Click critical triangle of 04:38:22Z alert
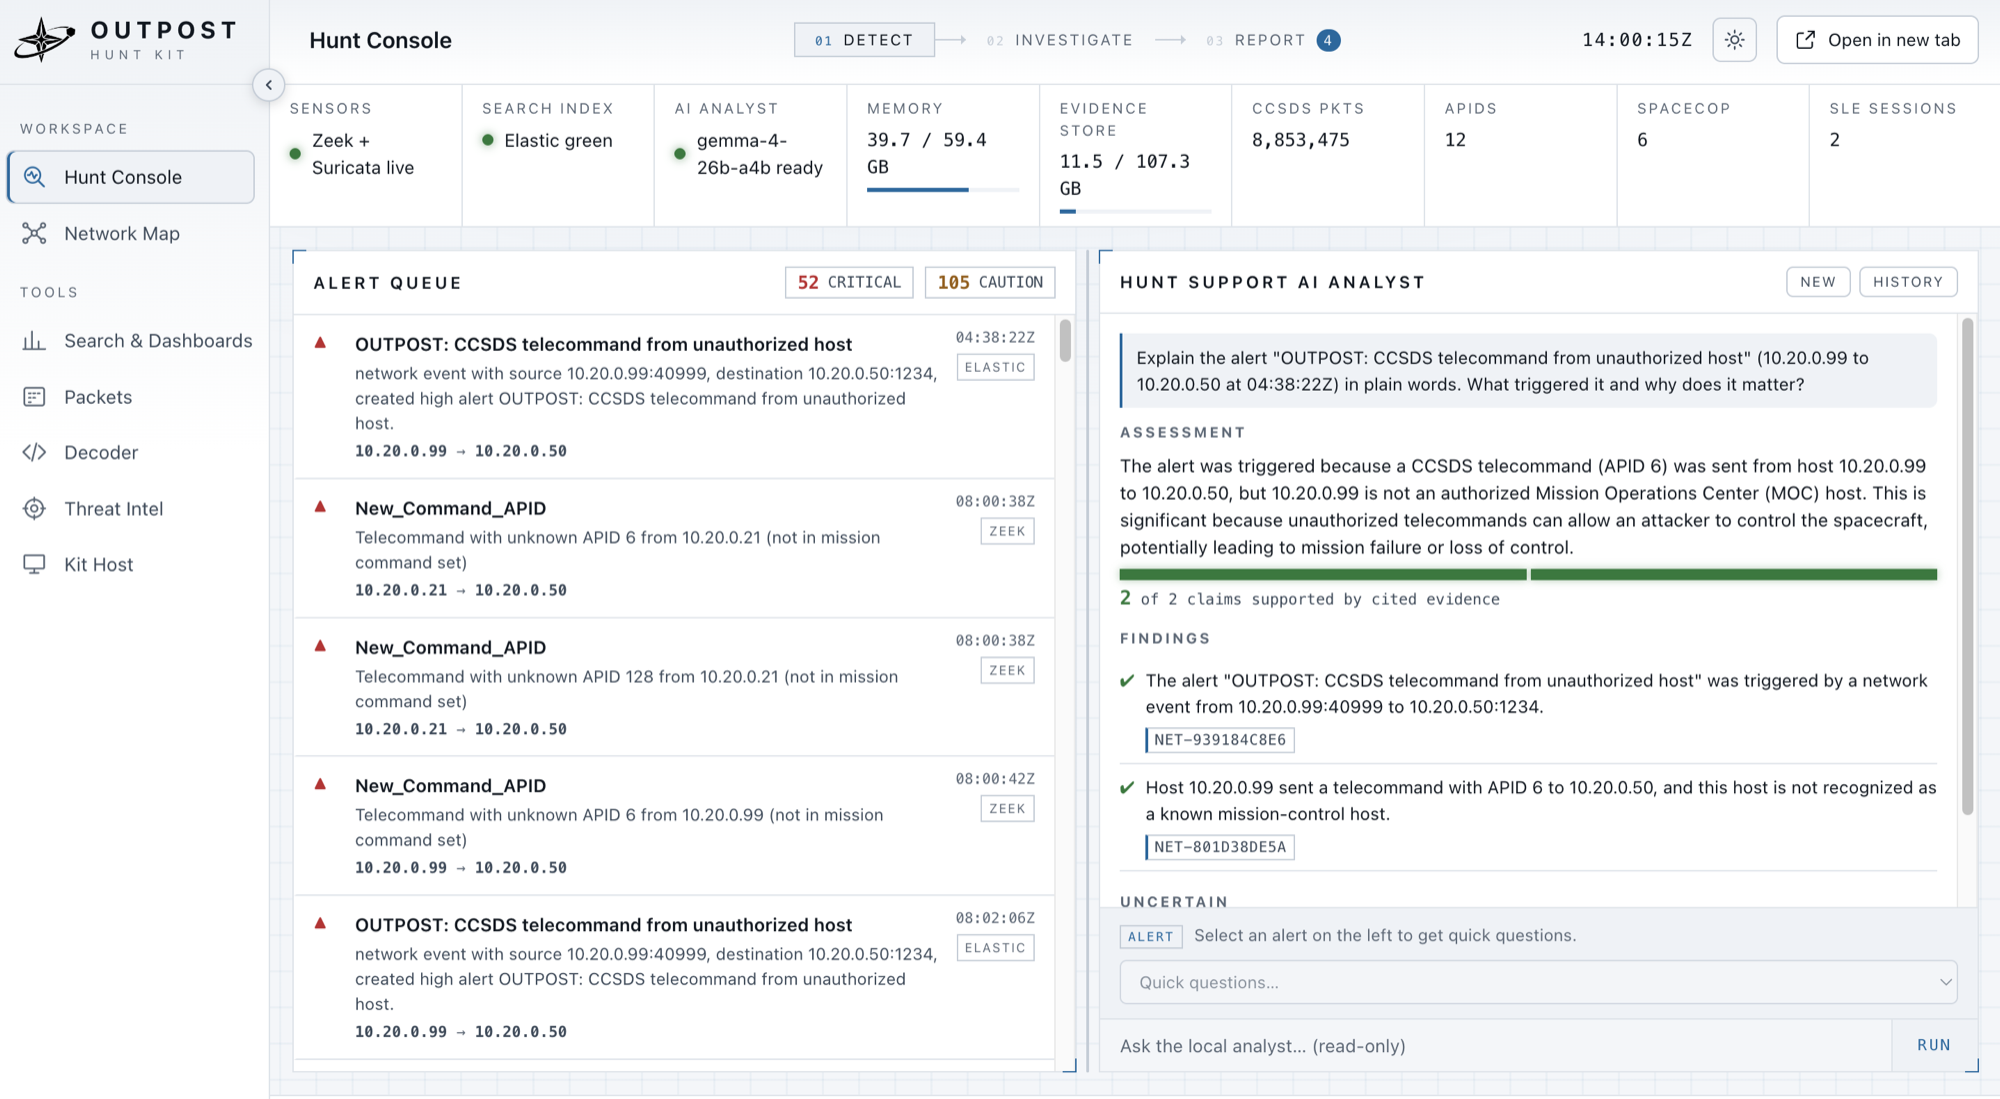Viewport: 2000px width, 1099px height. click(320, 343)
